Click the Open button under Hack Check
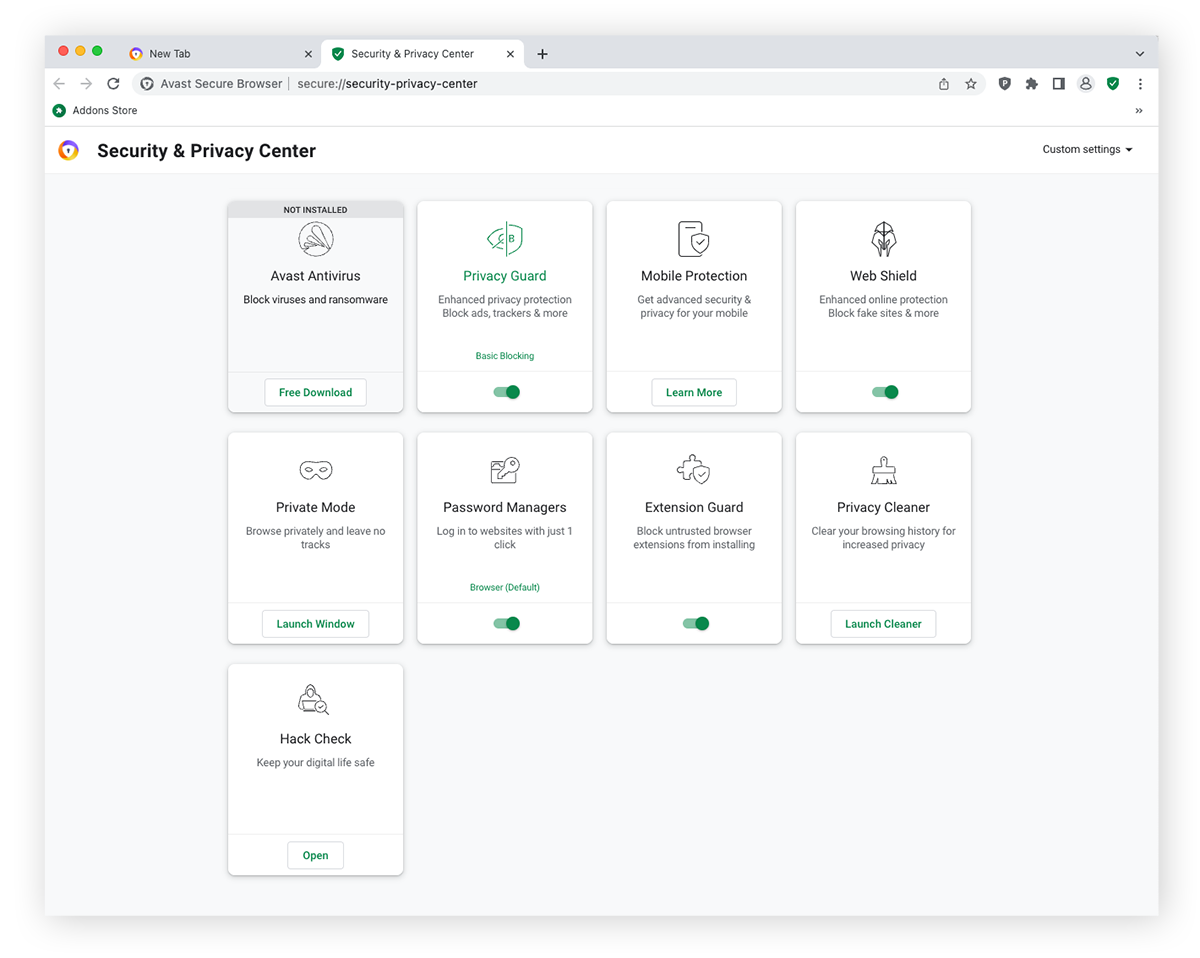The width and height of the screenshot is (1200, 958). [315, 855]
